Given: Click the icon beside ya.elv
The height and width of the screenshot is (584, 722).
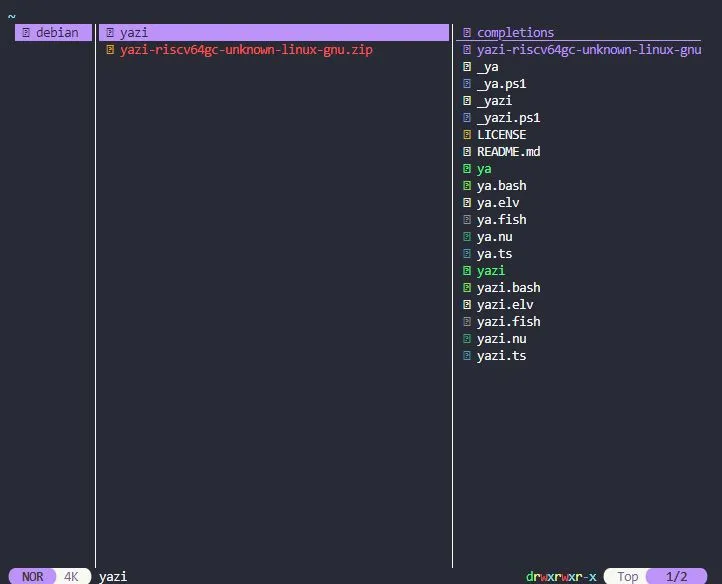Looking at the screenshot, I should tap(466, 203).
